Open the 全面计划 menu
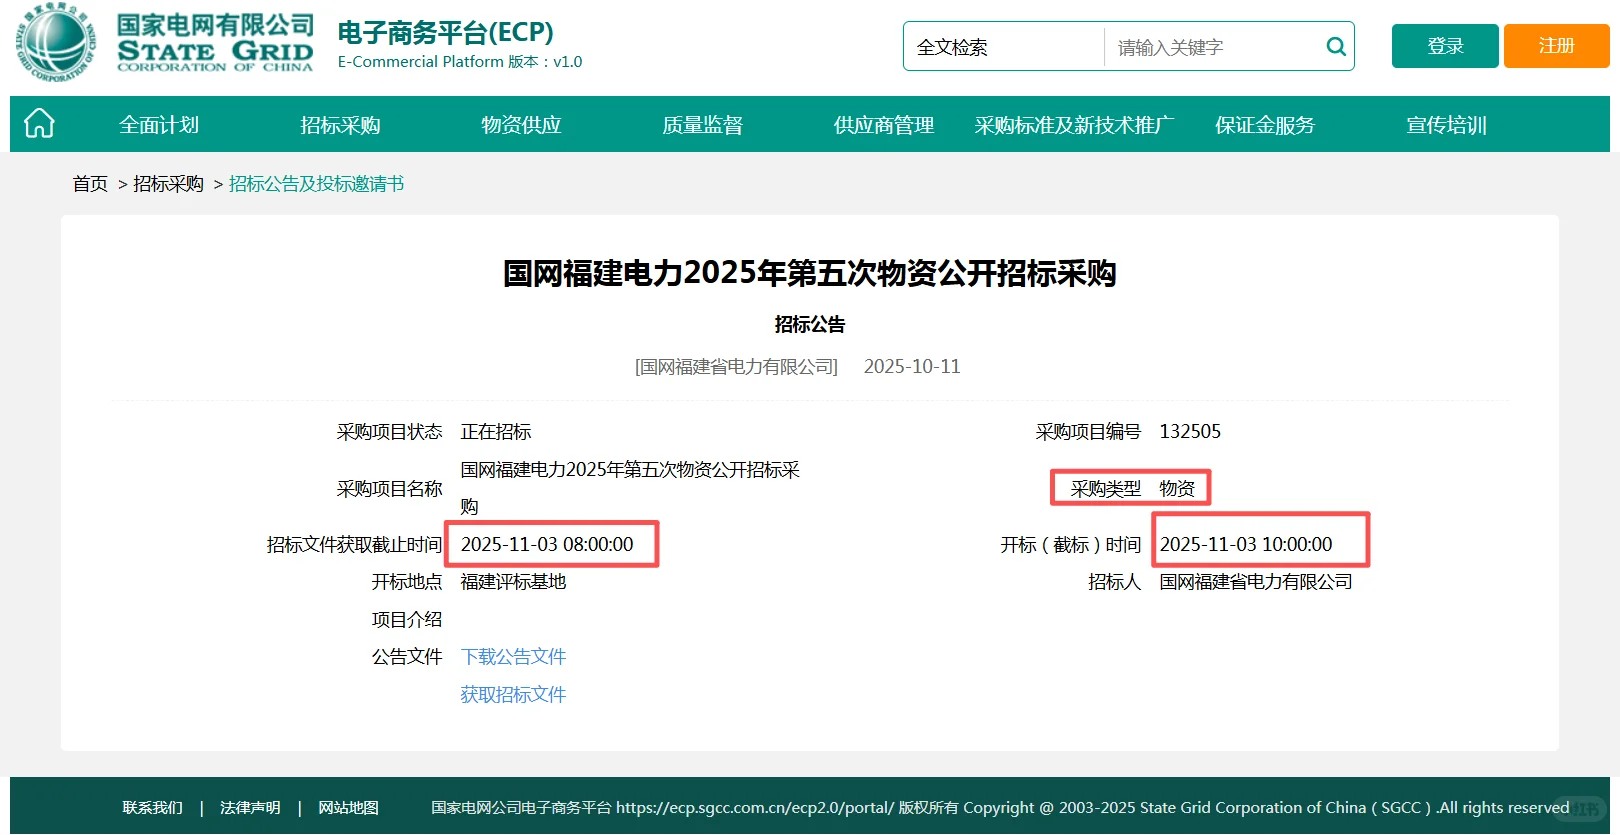Screen dimensions: 1620x835 click(x=159, y=125)
